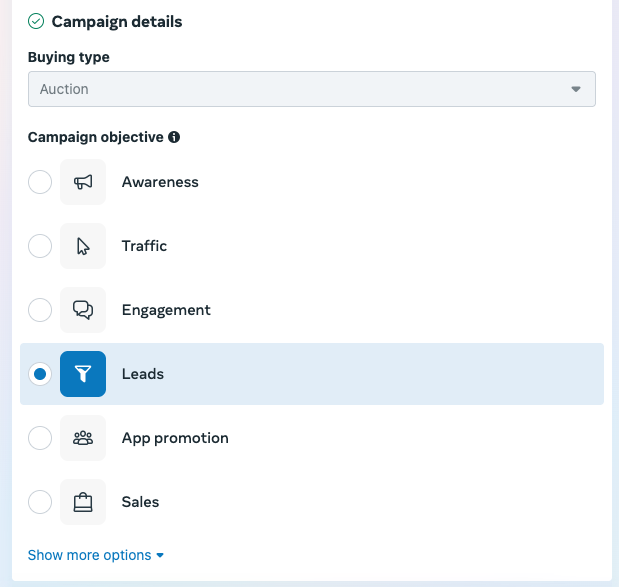Click the caret next to Show more options

tap(160, 555)
